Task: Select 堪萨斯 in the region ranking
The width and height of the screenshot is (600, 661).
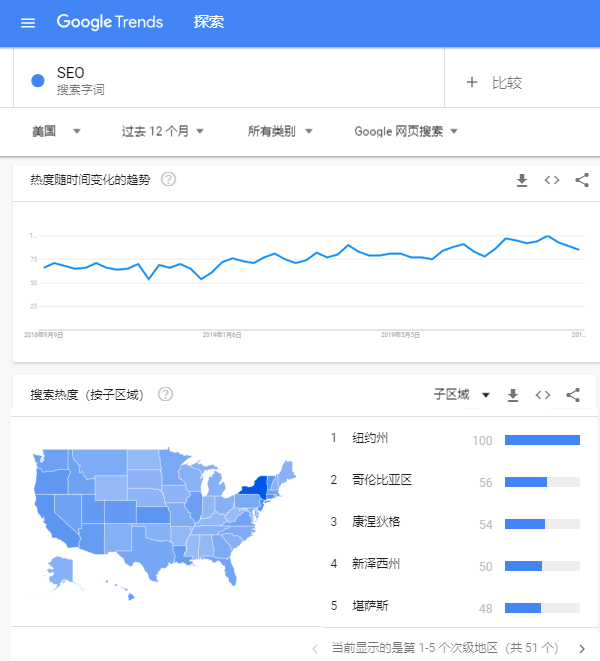Action: (x=370, y=606)
